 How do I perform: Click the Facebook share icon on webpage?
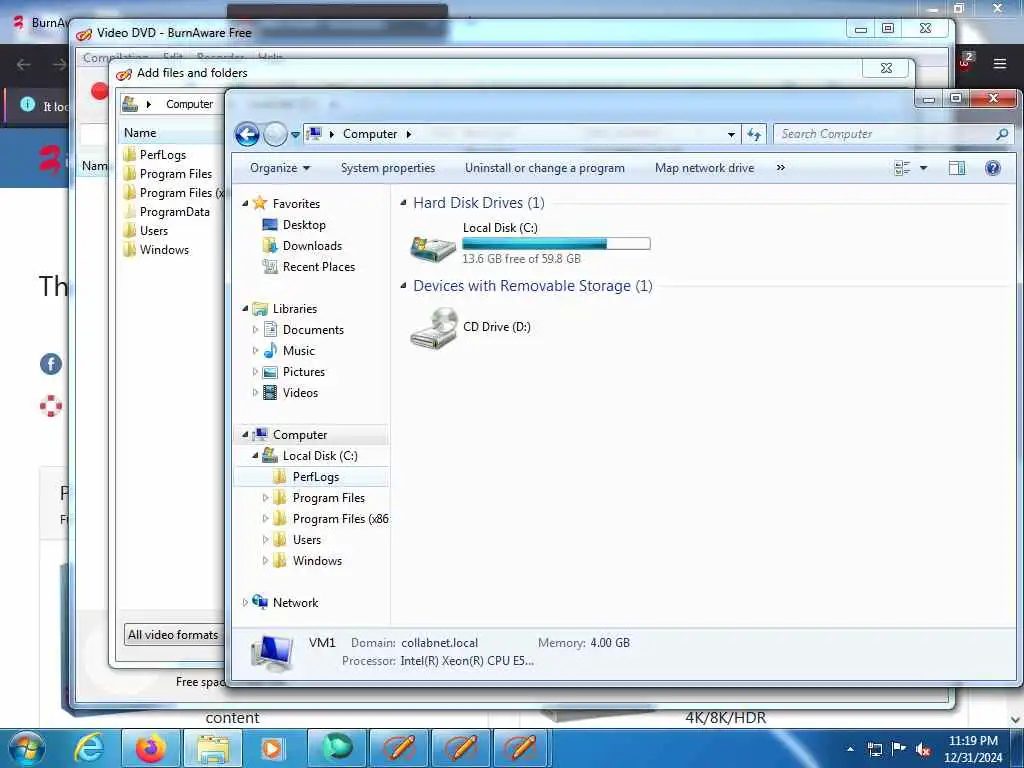[51, 364]
